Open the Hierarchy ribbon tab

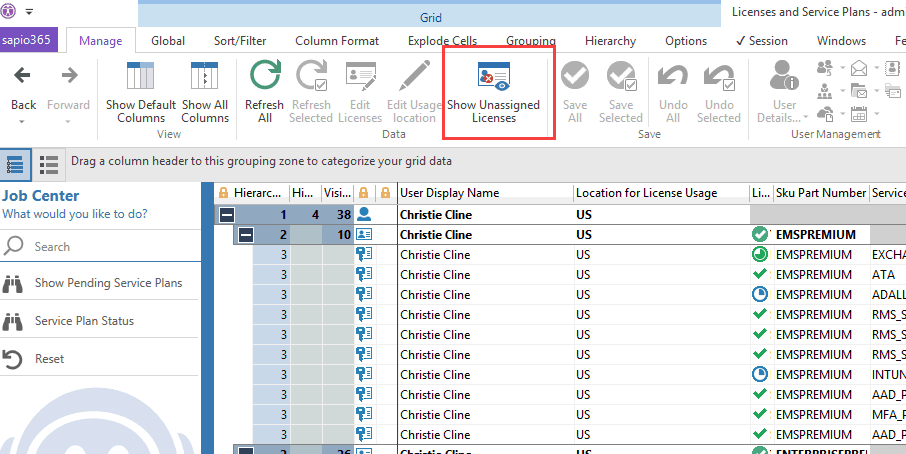[x=610, y=41]
